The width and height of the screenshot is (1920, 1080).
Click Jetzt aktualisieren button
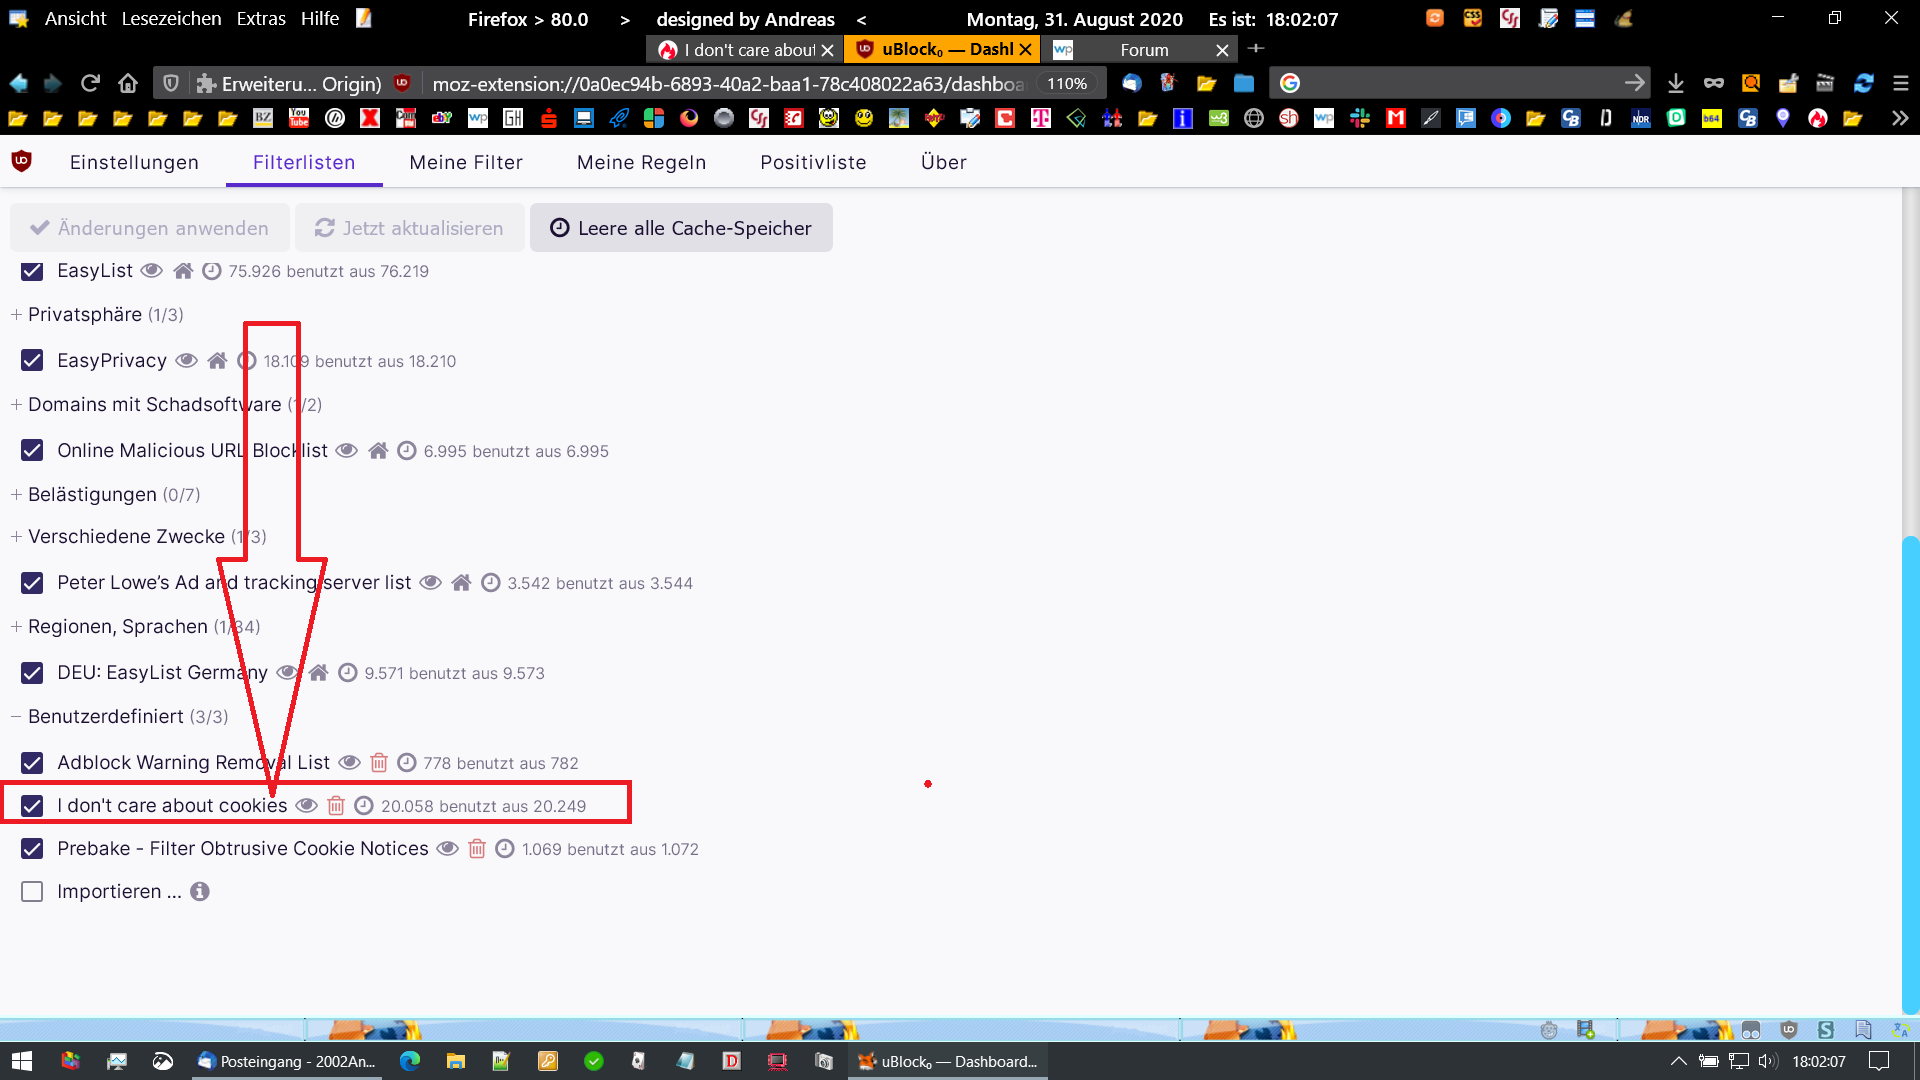408,228
